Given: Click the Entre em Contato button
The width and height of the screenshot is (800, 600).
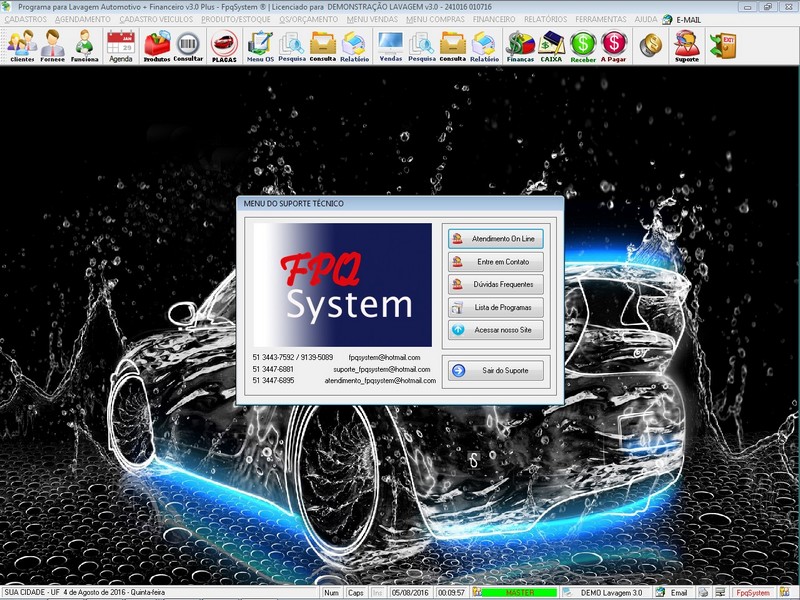Looking at the screenshot, I should 495,262.
